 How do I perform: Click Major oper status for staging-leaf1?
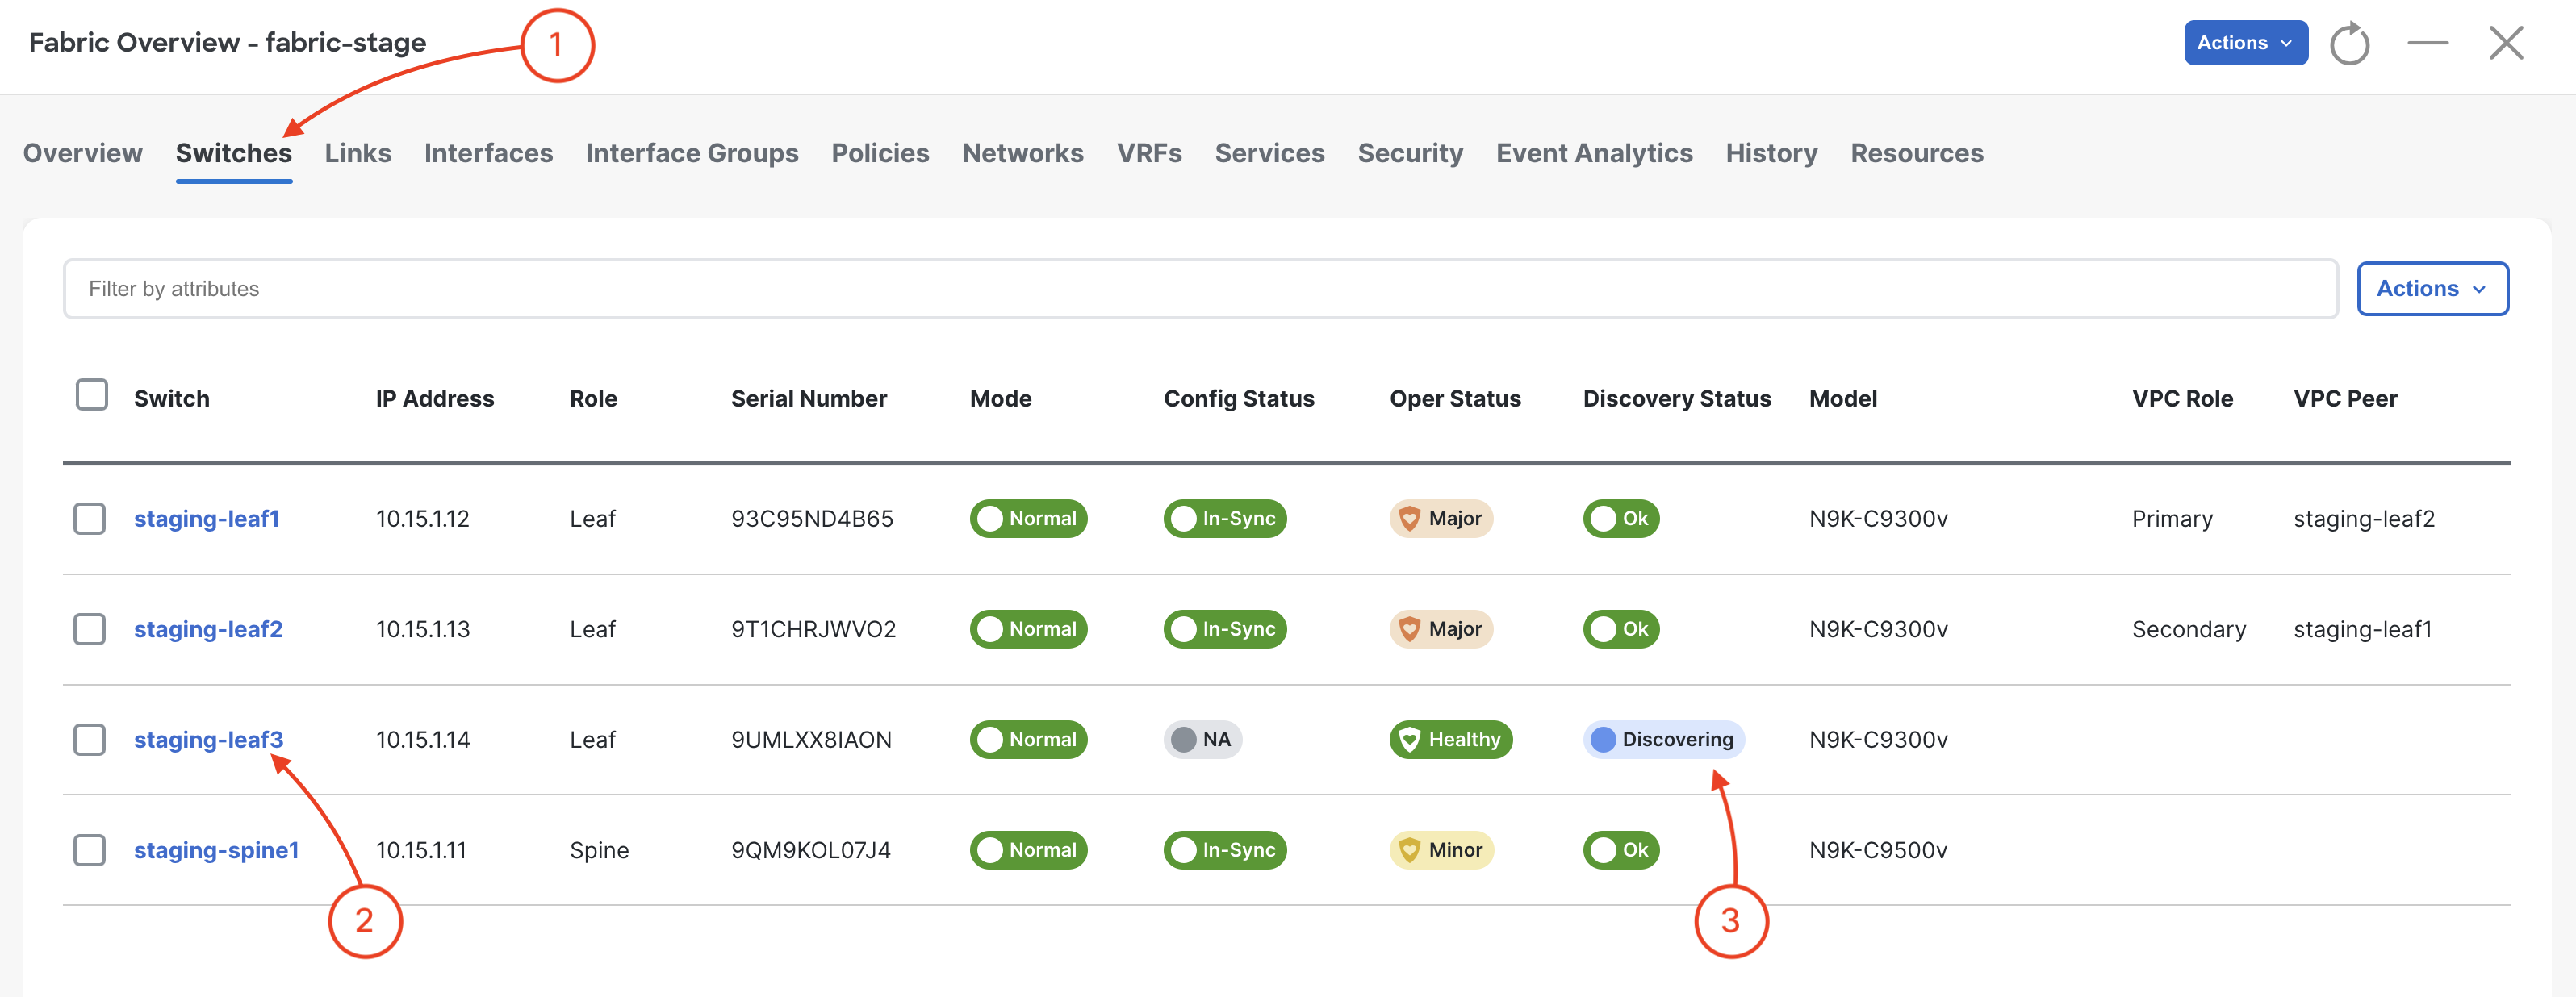tap(1441, 519)
